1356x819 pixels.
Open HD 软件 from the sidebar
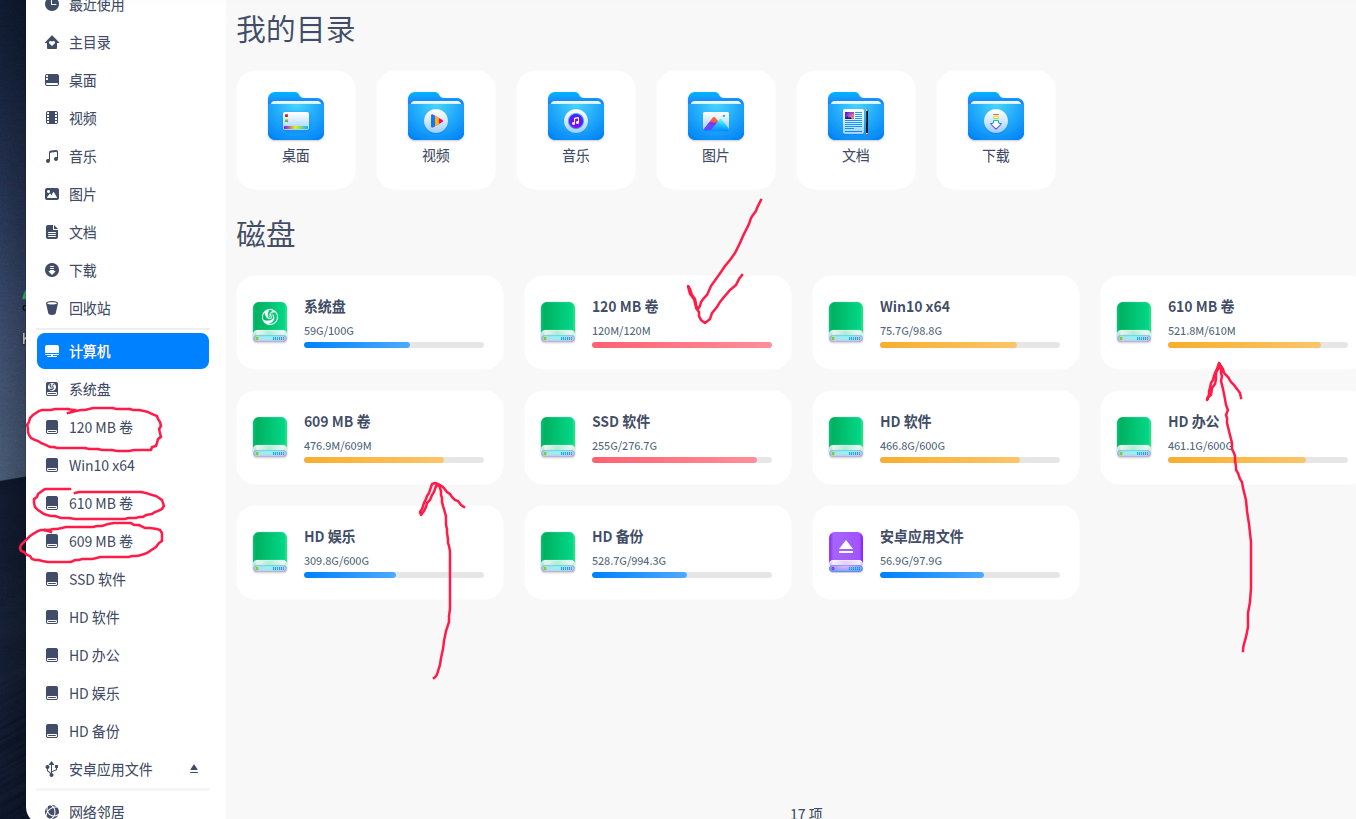(x=123, y=617)
